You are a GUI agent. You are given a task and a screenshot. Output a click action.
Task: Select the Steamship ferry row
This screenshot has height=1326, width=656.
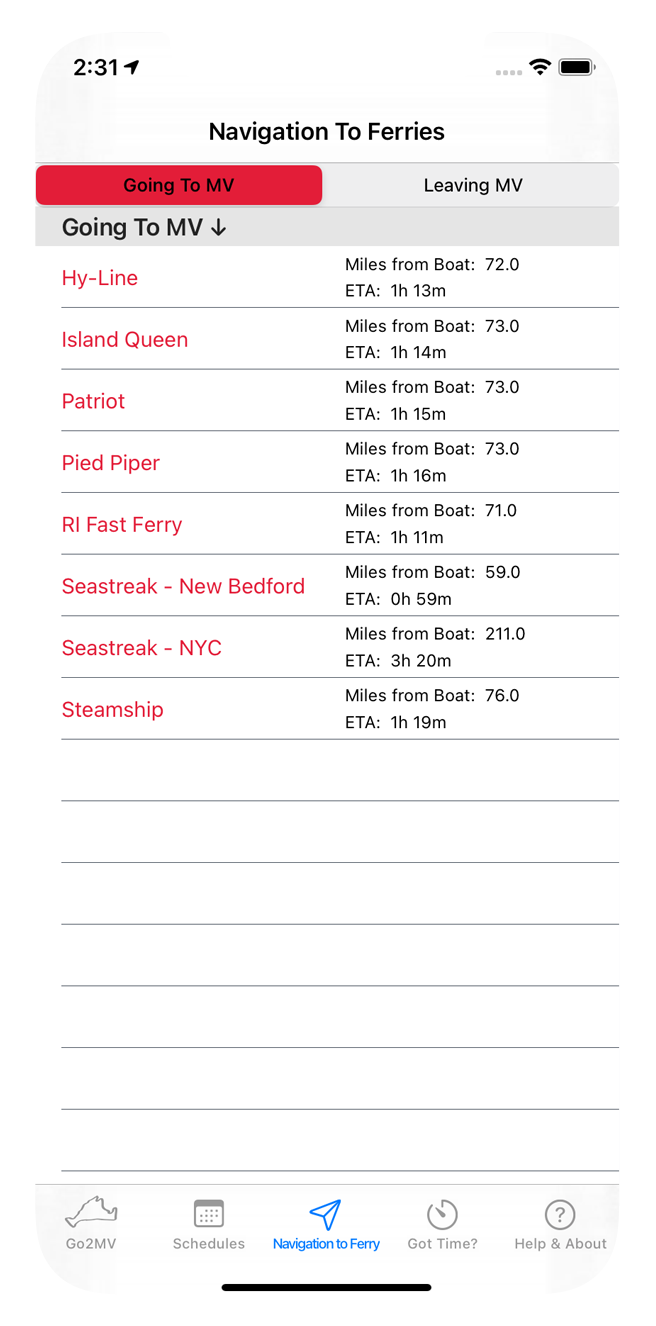pyautogui.click(x=340, y=709)
